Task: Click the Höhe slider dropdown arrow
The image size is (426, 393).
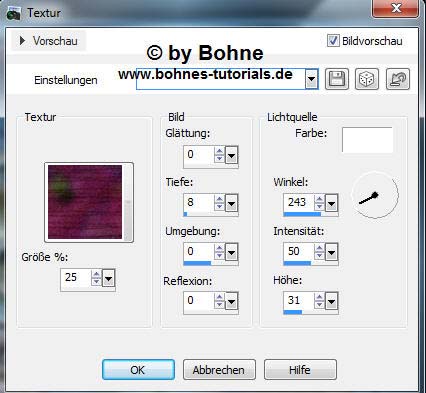Action: coord(331,301)
